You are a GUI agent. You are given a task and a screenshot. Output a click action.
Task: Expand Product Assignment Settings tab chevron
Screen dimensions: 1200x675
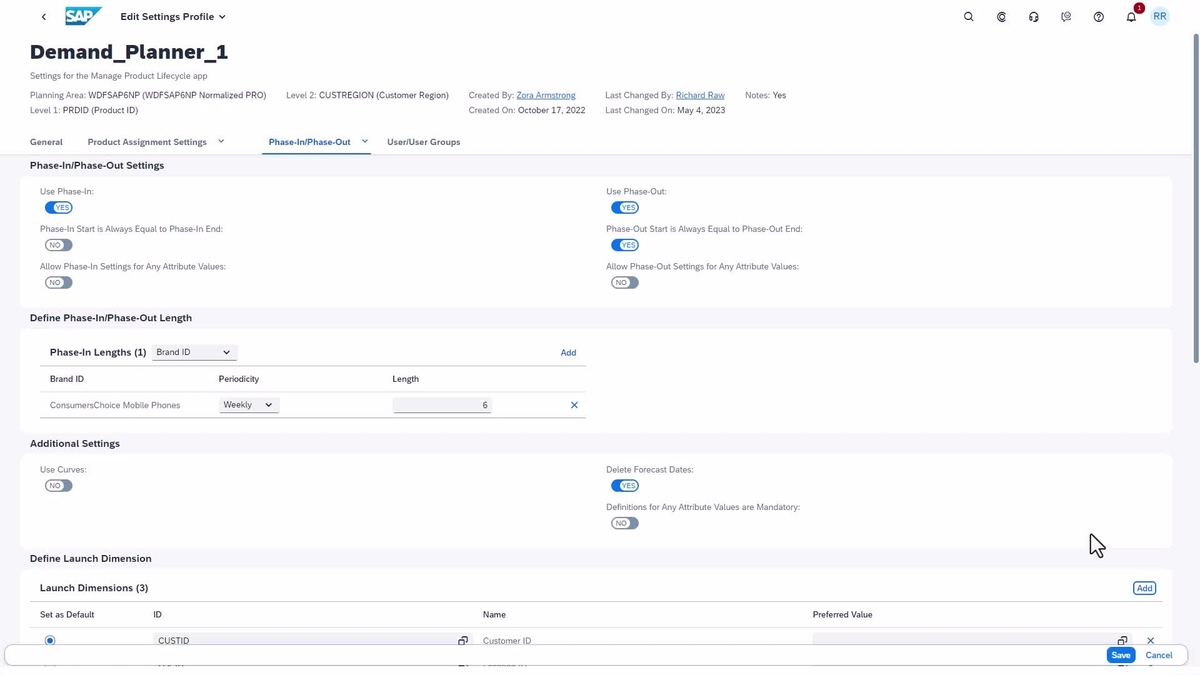pos(221,141)
